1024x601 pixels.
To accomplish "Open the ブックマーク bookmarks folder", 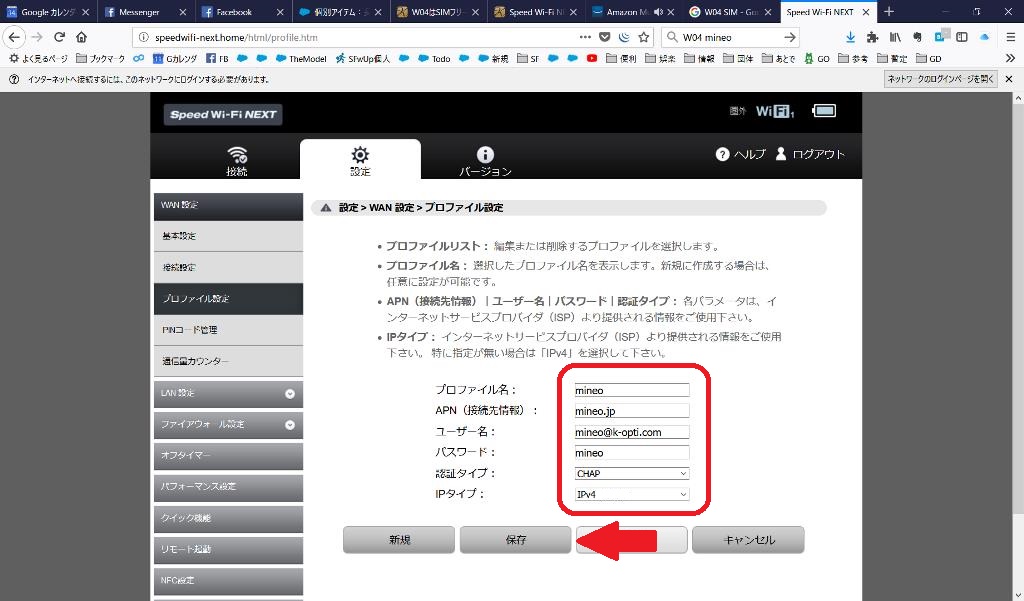I will tap(101, 58).
